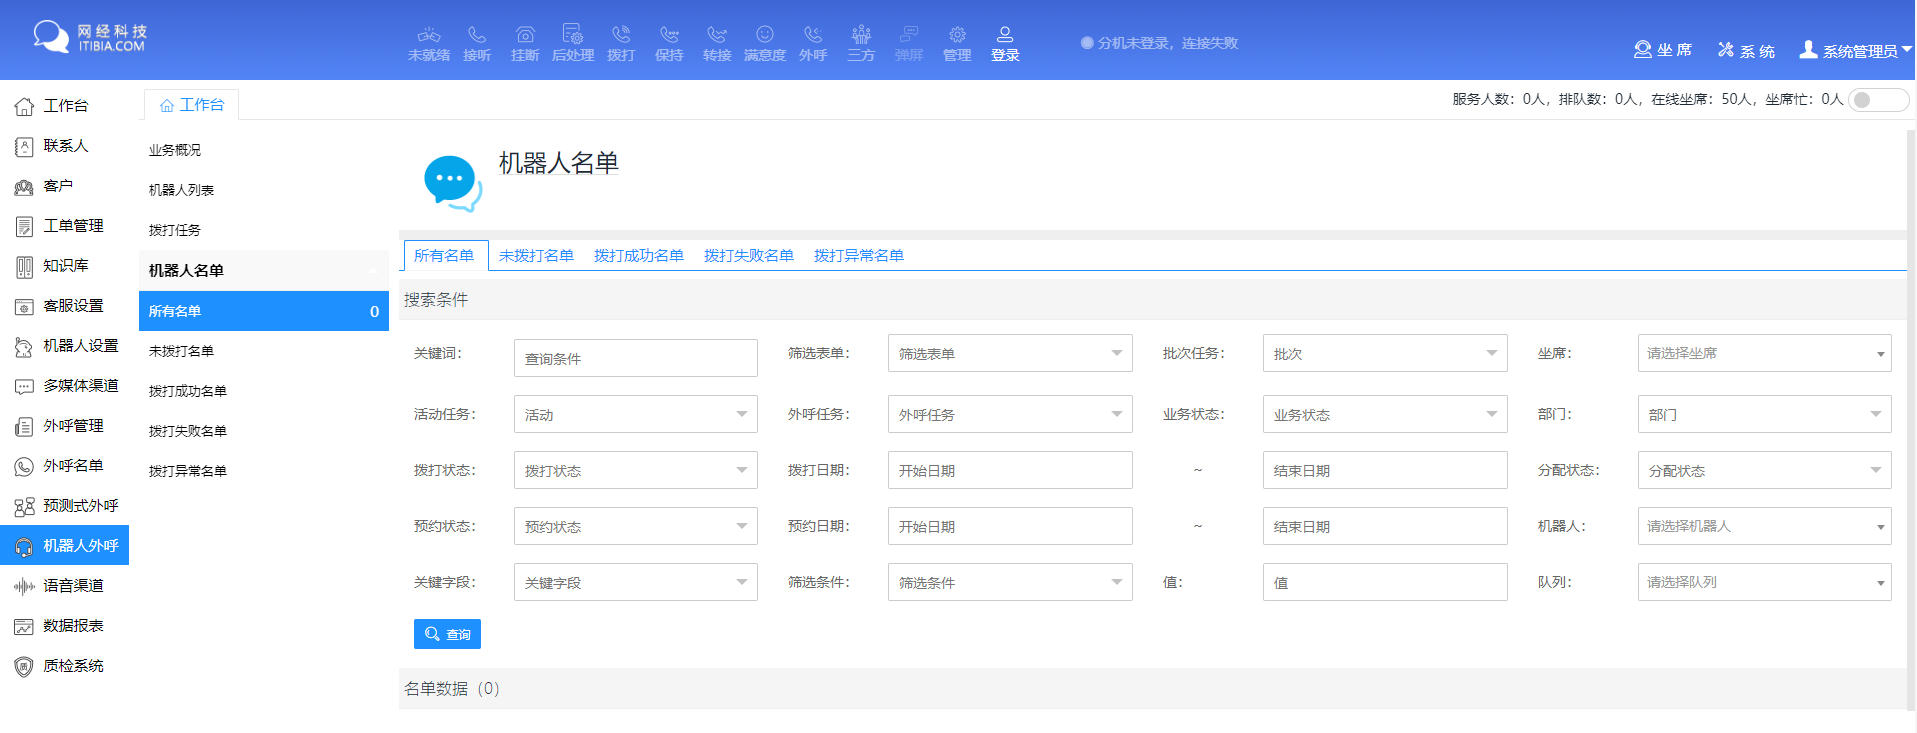The image size is (1917, 733).
Task: Open 机器人列表 in the submenu
Action: 181,190
